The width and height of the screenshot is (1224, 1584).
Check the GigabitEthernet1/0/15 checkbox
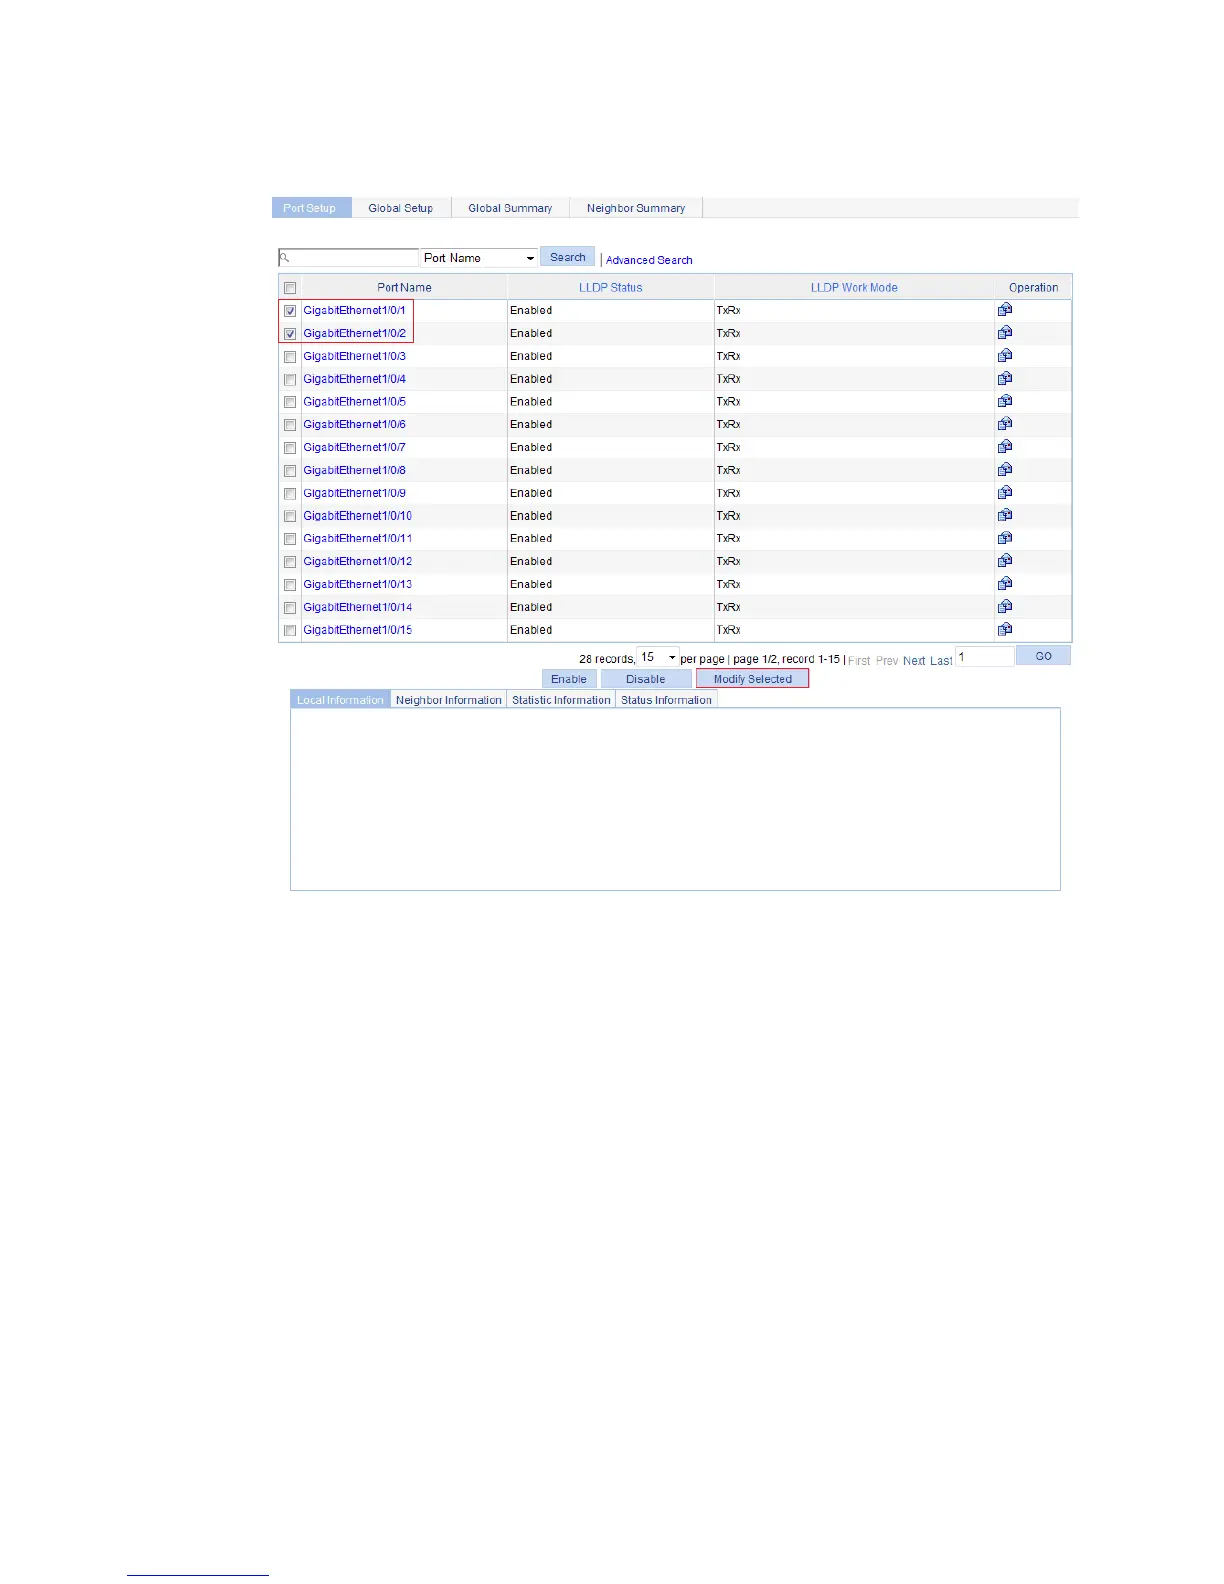[290, 630]
